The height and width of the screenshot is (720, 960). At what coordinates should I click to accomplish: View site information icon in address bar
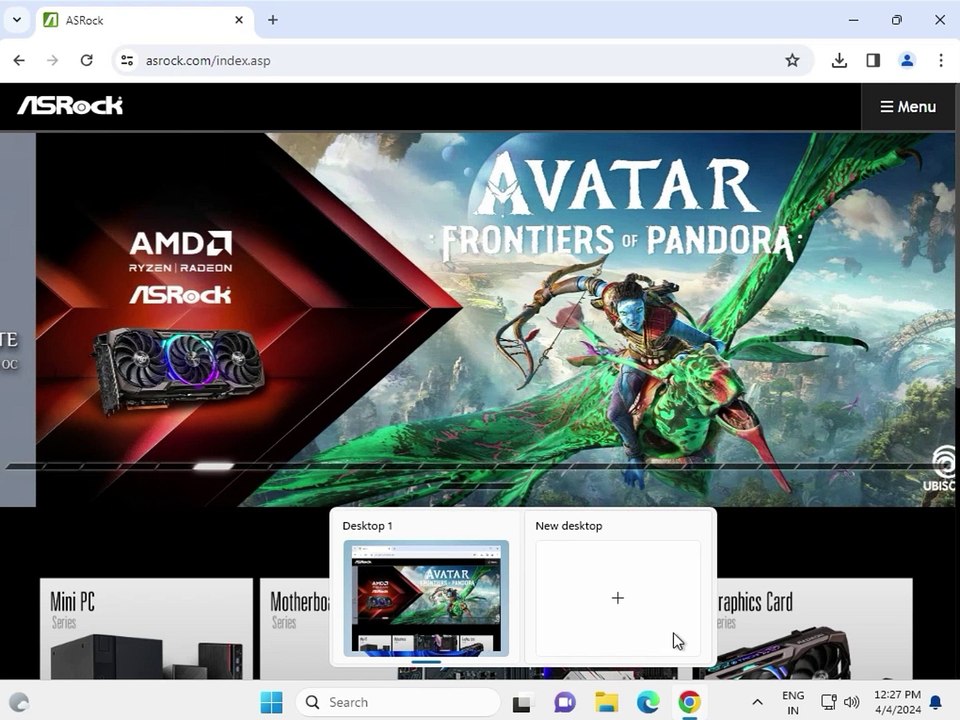pos(127,60)
